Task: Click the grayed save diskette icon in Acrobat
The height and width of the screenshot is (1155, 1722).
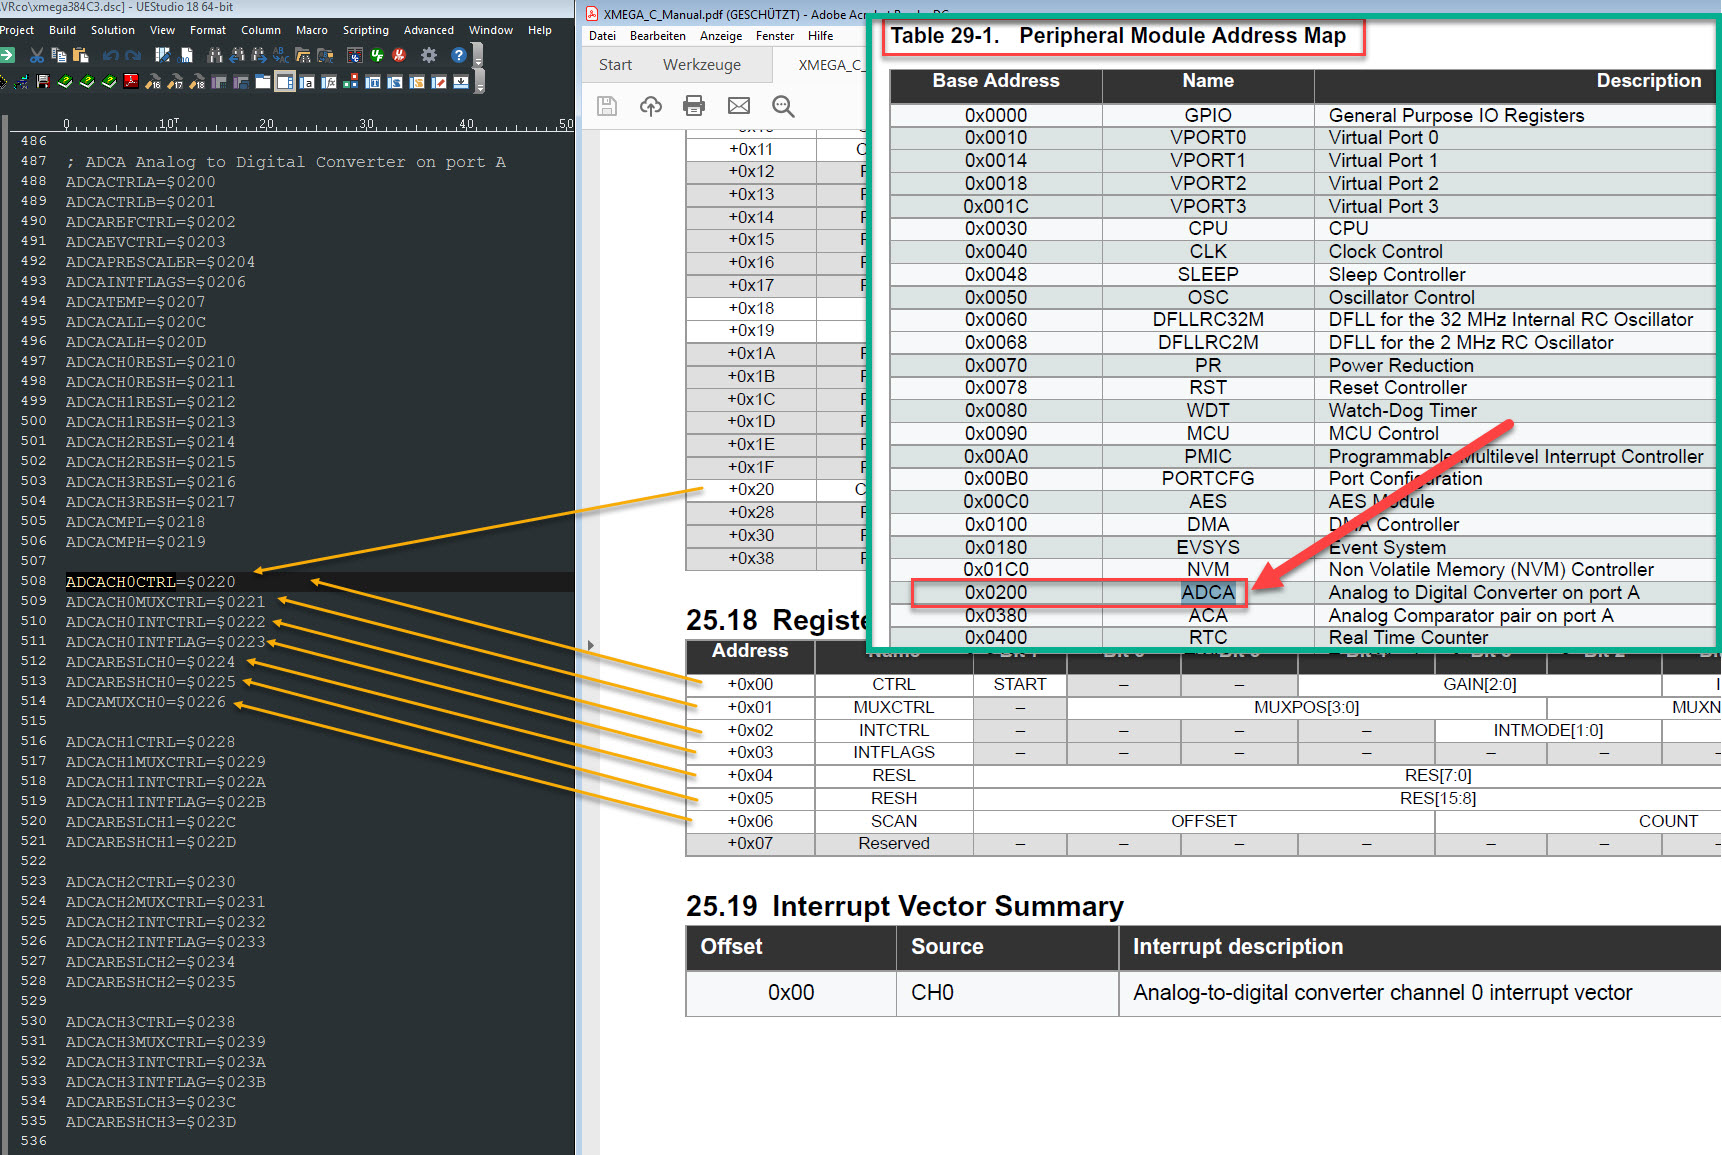Action: pos(607,106)
